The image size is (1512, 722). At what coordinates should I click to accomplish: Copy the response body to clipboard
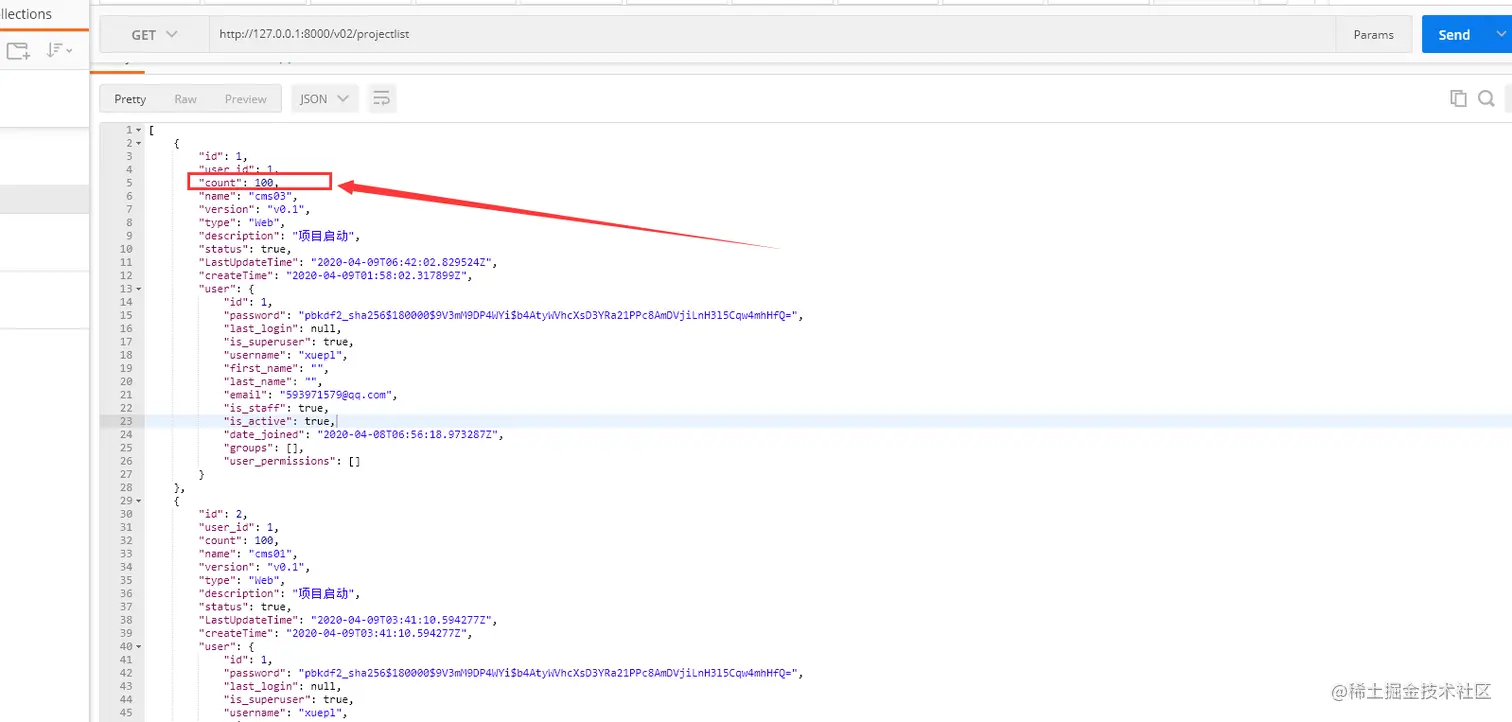click(1458, 98)
